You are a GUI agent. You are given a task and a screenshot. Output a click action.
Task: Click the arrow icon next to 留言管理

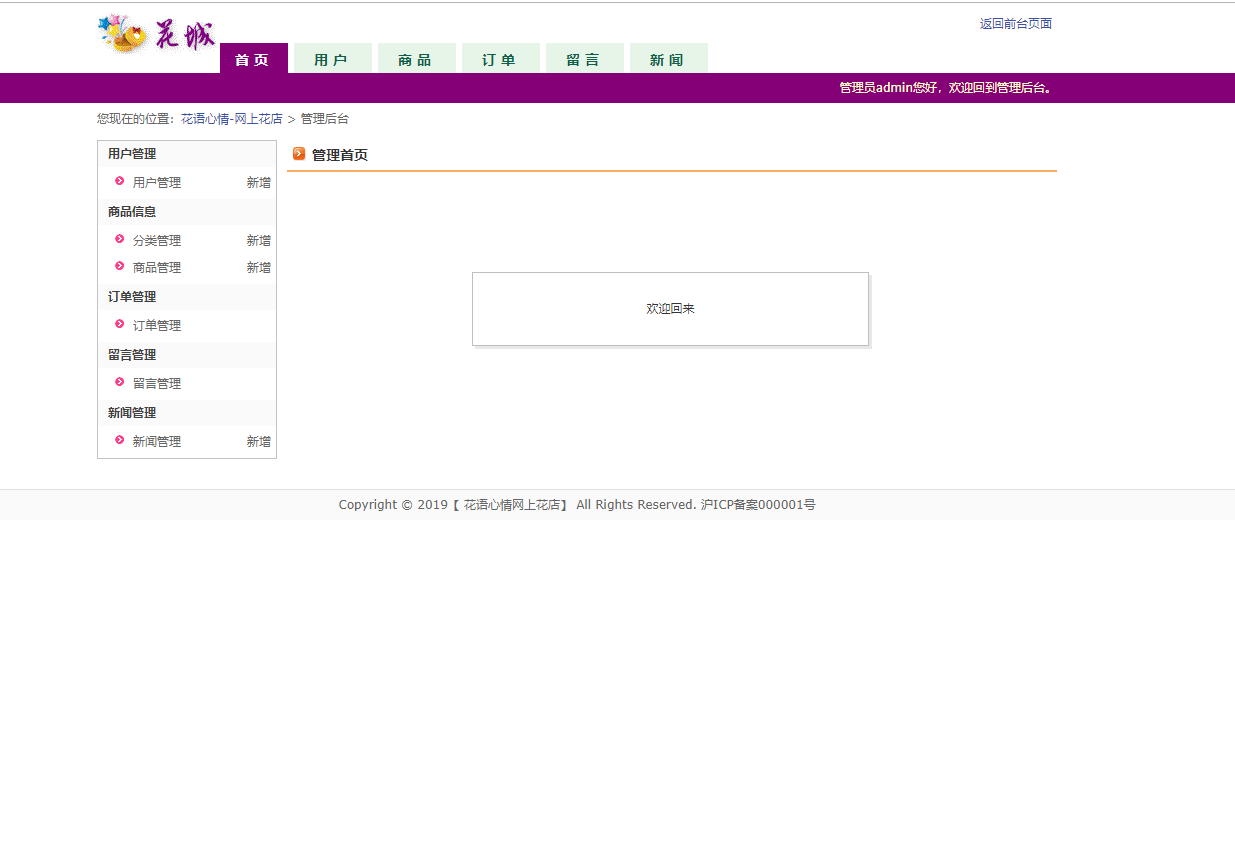[x=119, y=383]
